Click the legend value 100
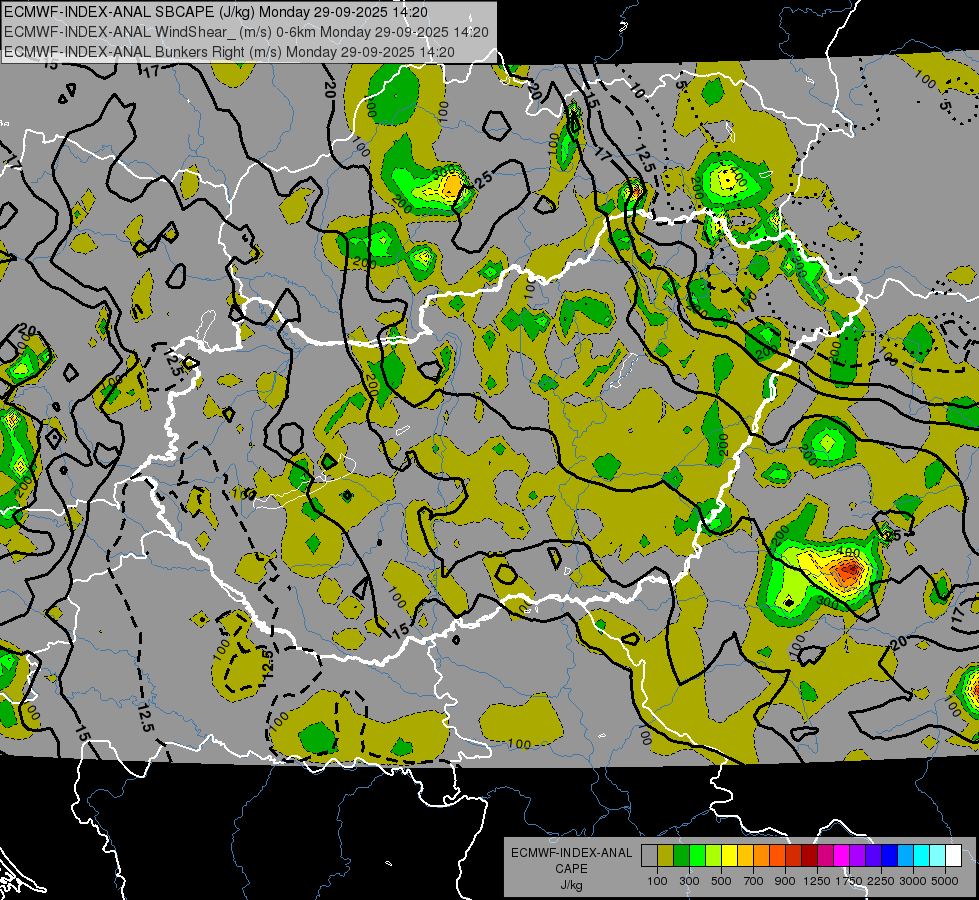The width and height of the screenshot is (979, 900). (657, 881)
